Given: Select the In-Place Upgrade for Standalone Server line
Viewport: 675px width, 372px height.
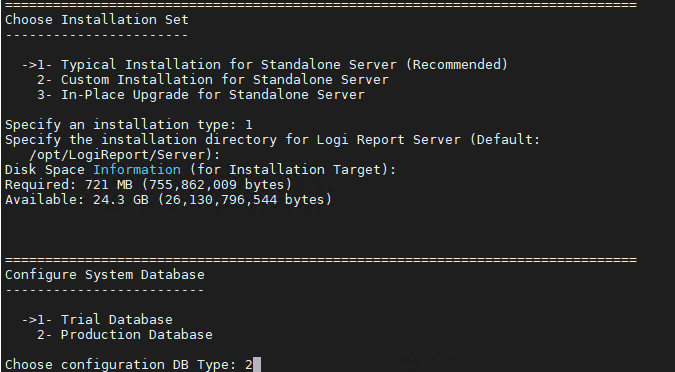Looking at the screenshot, I should [x=201, y=95].
